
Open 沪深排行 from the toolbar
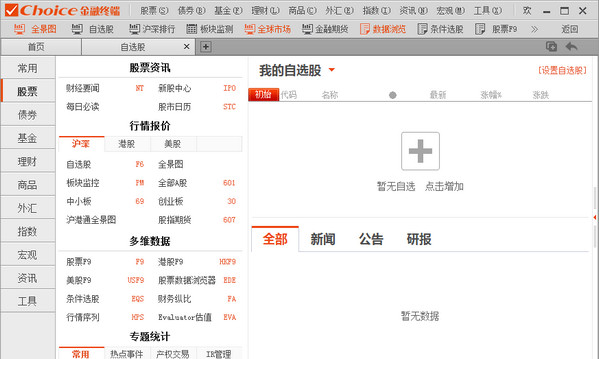point(152,29)
